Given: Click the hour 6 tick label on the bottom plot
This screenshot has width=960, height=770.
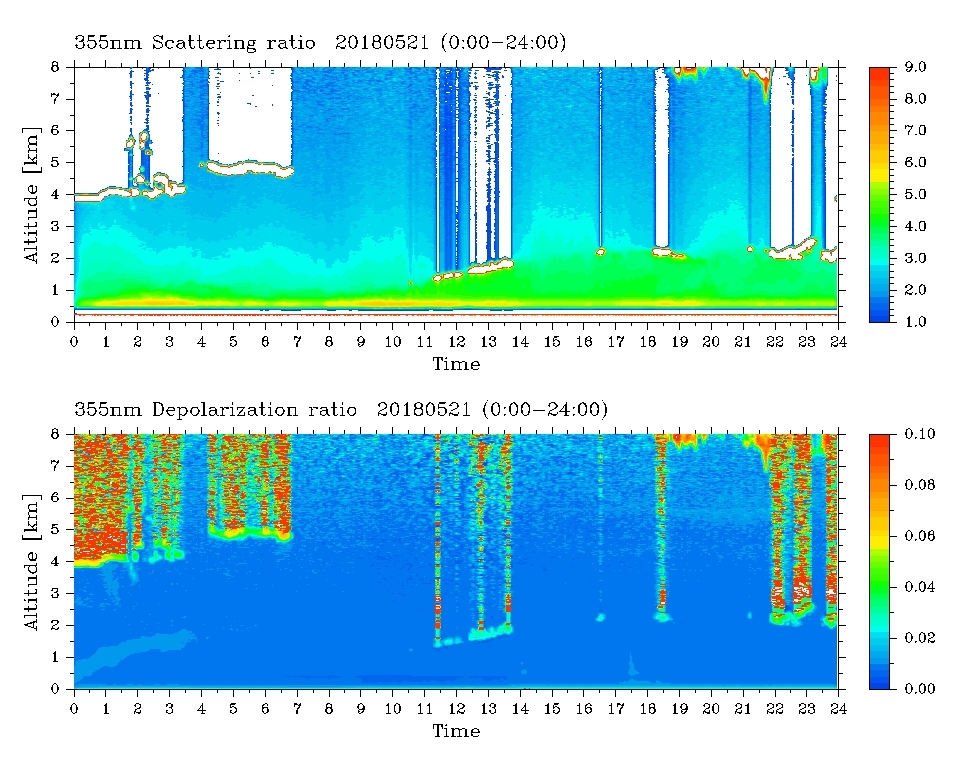Looking at the screenshot, I should [265, 708].
